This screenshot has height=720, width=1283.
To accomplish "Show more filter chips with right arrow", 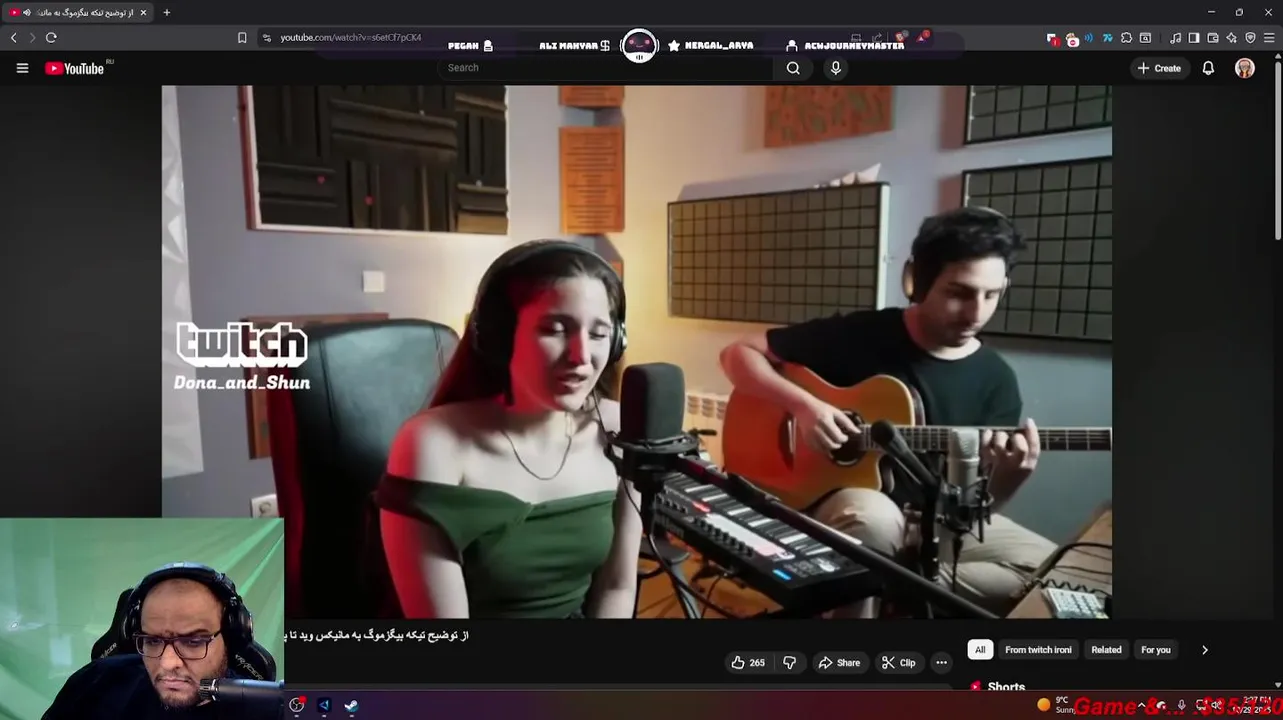I will click(x=1204, y=650).
